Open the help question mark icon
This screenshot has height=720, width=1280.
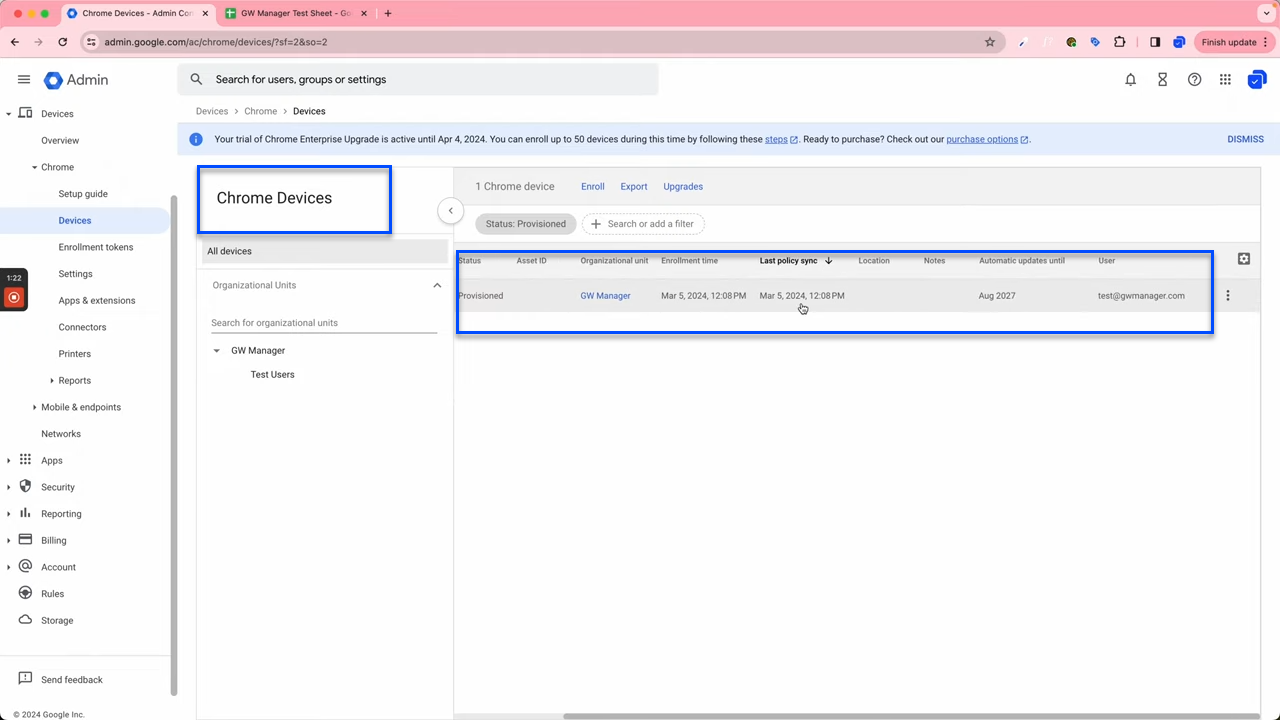1194,80
